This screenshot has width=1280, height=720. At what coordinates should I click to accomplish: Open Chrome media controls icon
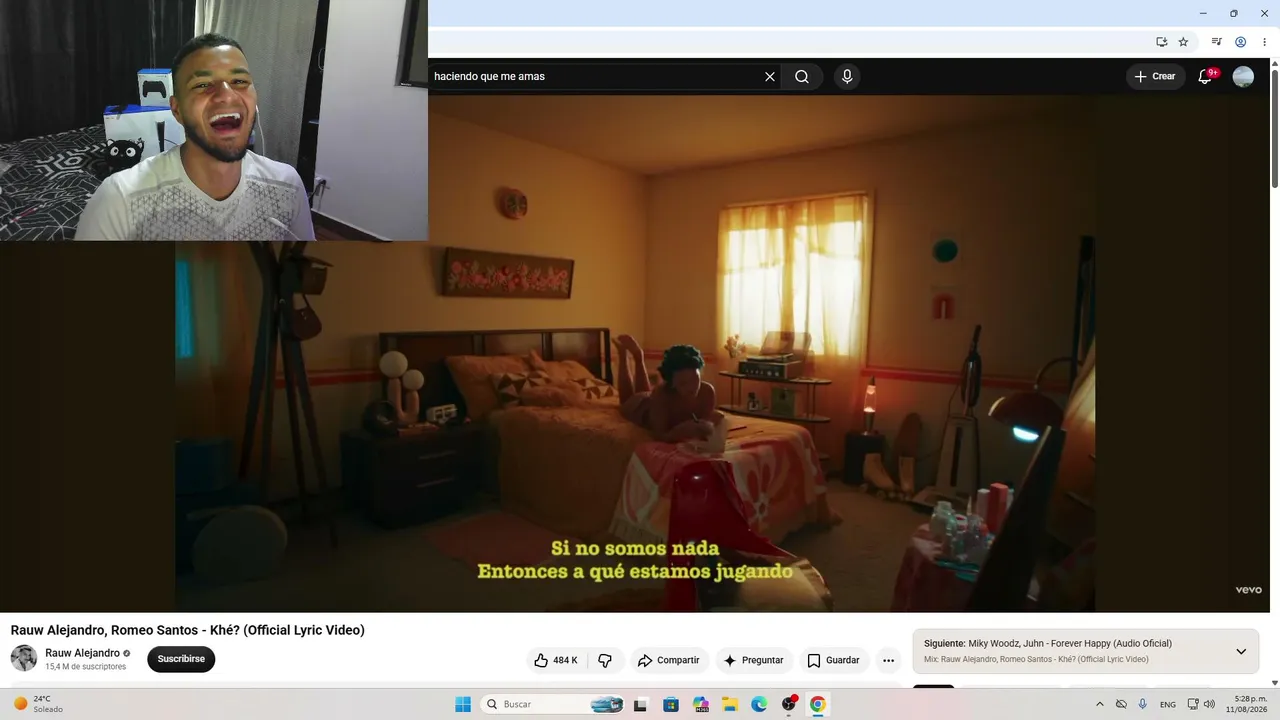pyautogui.click(x=1217, y=42)
